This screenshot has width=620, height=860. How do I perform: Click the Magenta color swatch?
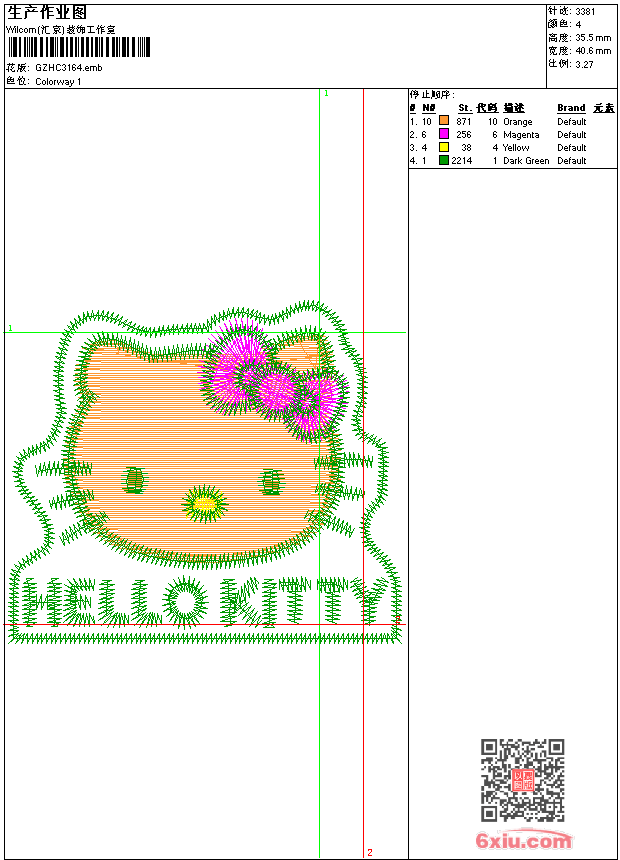pyautogui.click(x=444, y=134)
